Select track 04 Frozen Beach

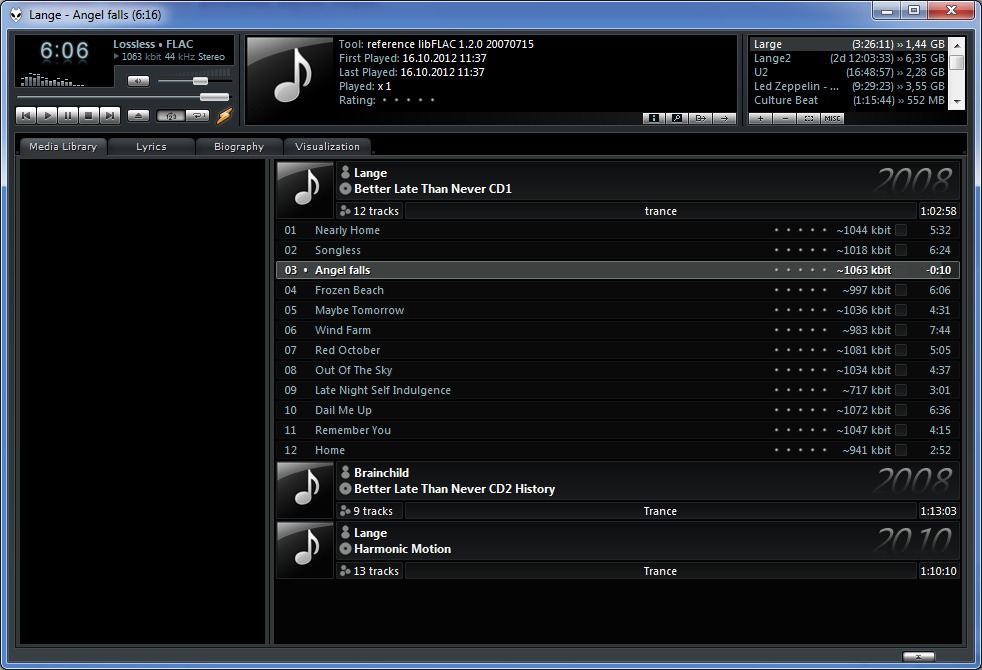coord(618,291)
